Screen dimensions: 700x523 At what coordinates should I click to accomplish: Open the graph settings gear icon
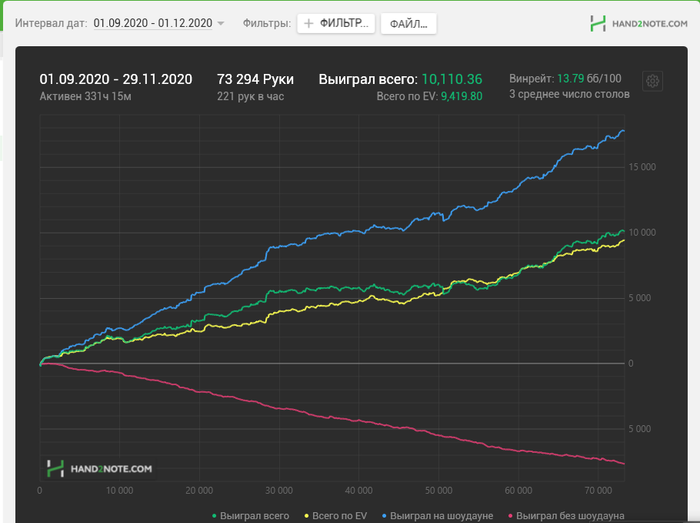click(652, 81)
